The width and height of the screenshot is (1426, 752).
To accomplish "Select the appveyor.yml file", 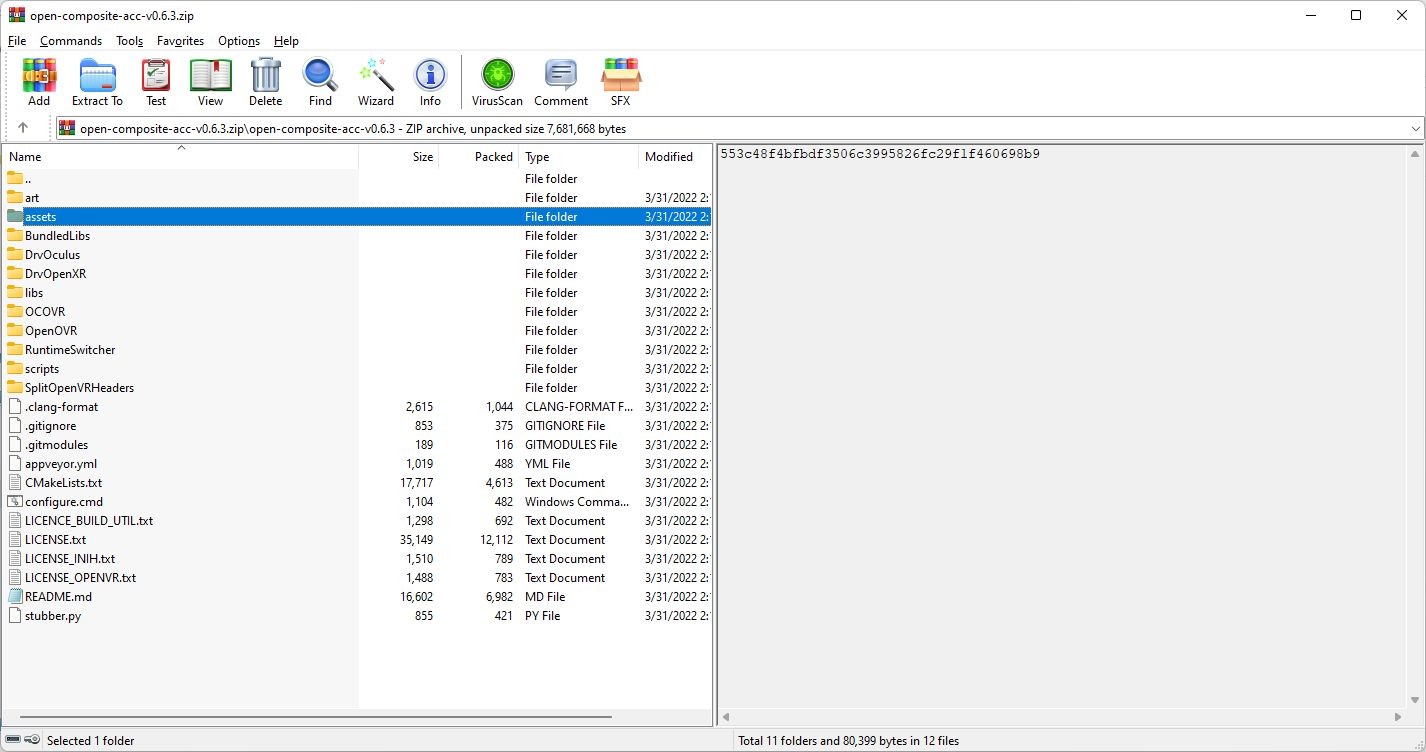I will (x=357, y=464).
